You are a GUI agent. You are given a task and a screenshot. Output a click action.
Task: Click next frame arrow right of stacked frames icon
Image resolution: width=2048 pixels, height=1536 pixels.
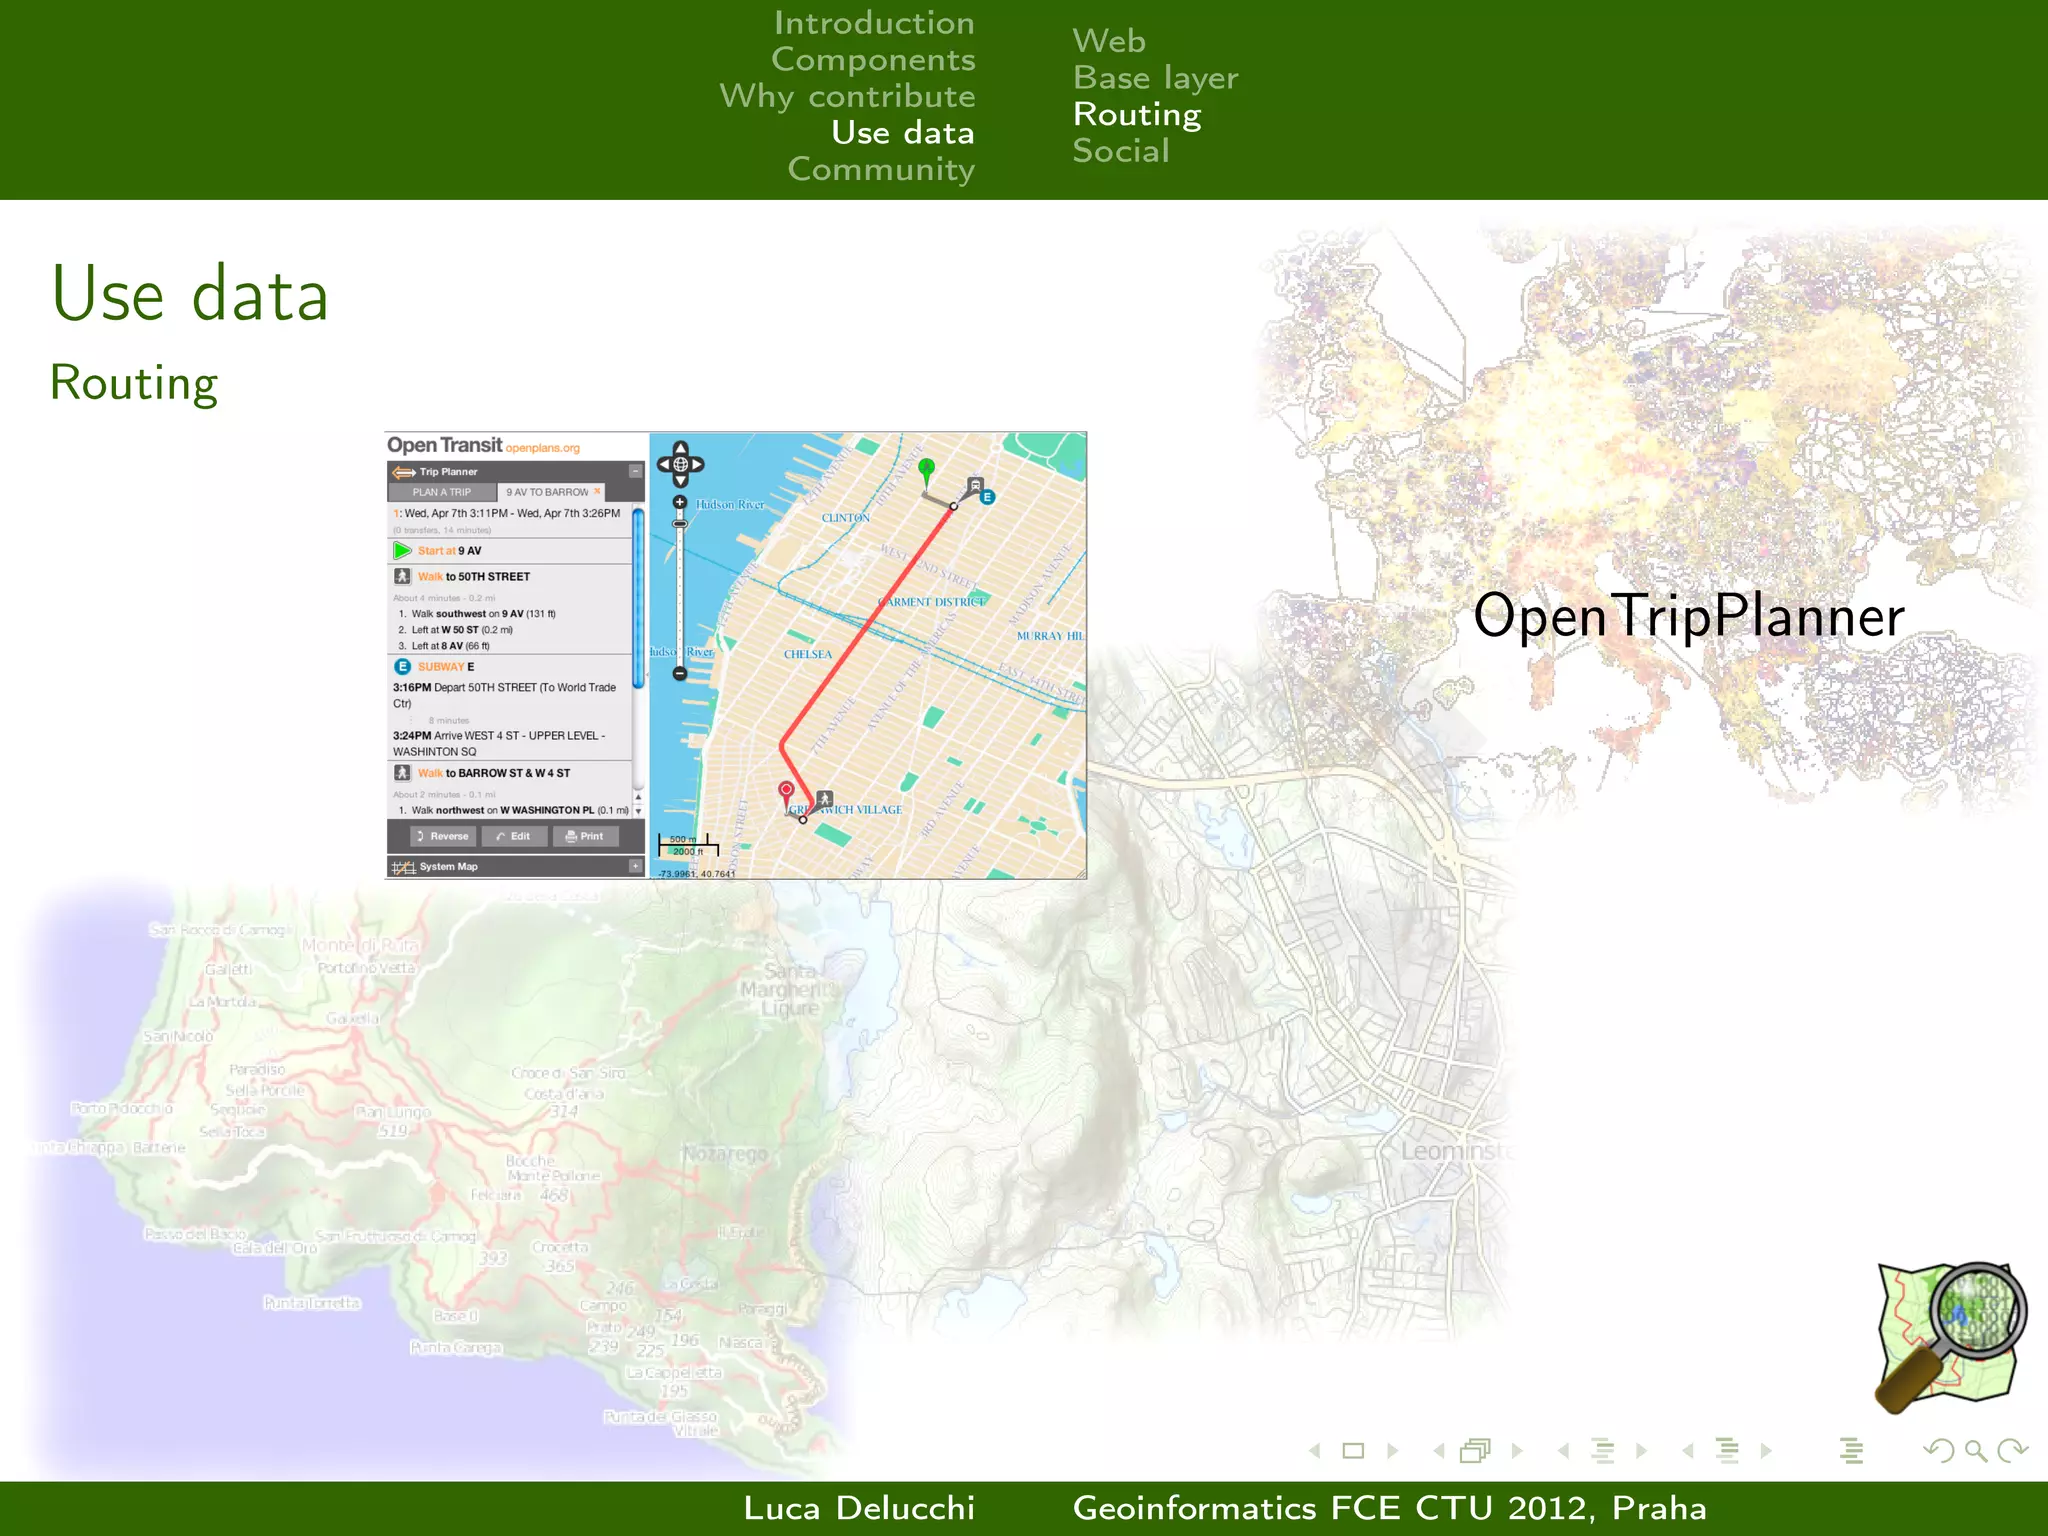point(1517,1450)
